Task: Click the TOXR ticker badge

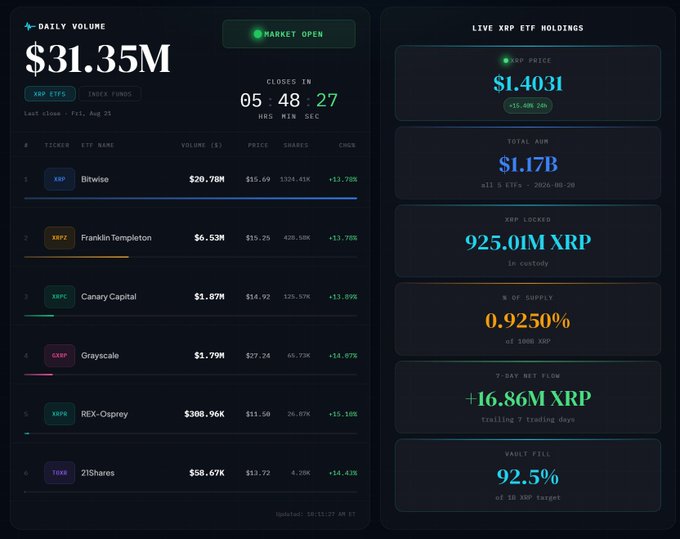Action: (59, 473)
